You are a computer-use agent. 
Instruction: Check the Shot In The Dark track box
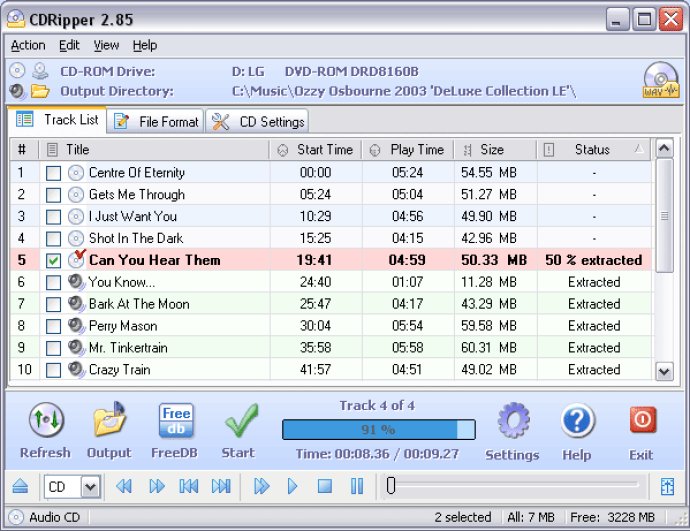pos(53,239)
